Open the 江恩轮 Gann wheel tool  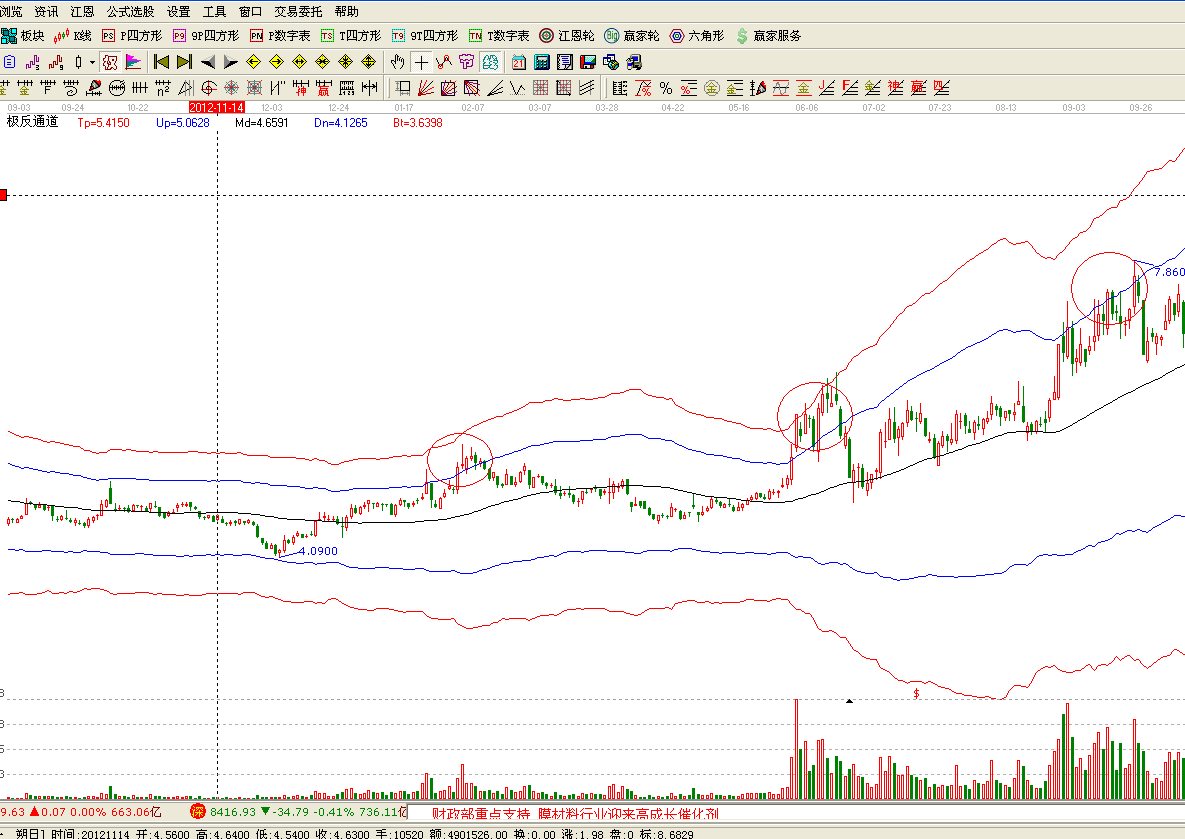(x=568, y=36)
